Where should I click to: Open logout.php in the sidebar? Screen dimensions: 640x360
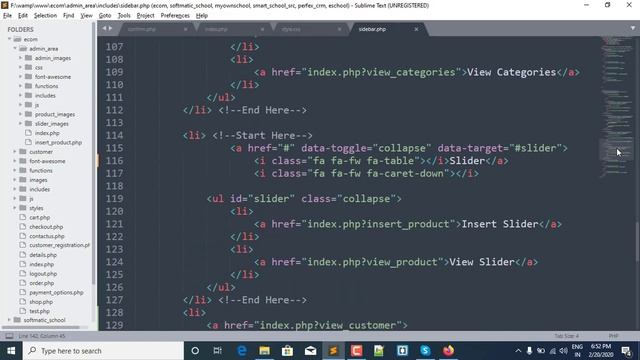(43, 274)
